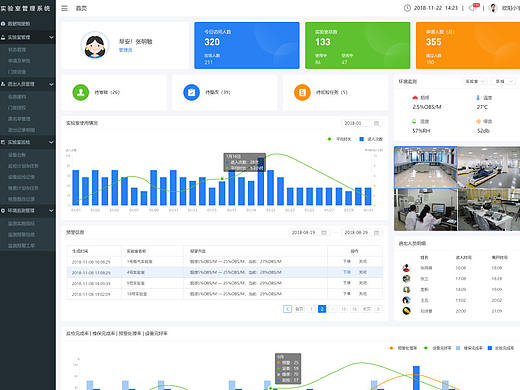520x390 pixels.
Task: Click the icon beside 进出人员管理 in sidebar
Action: [x=3, y=84]
